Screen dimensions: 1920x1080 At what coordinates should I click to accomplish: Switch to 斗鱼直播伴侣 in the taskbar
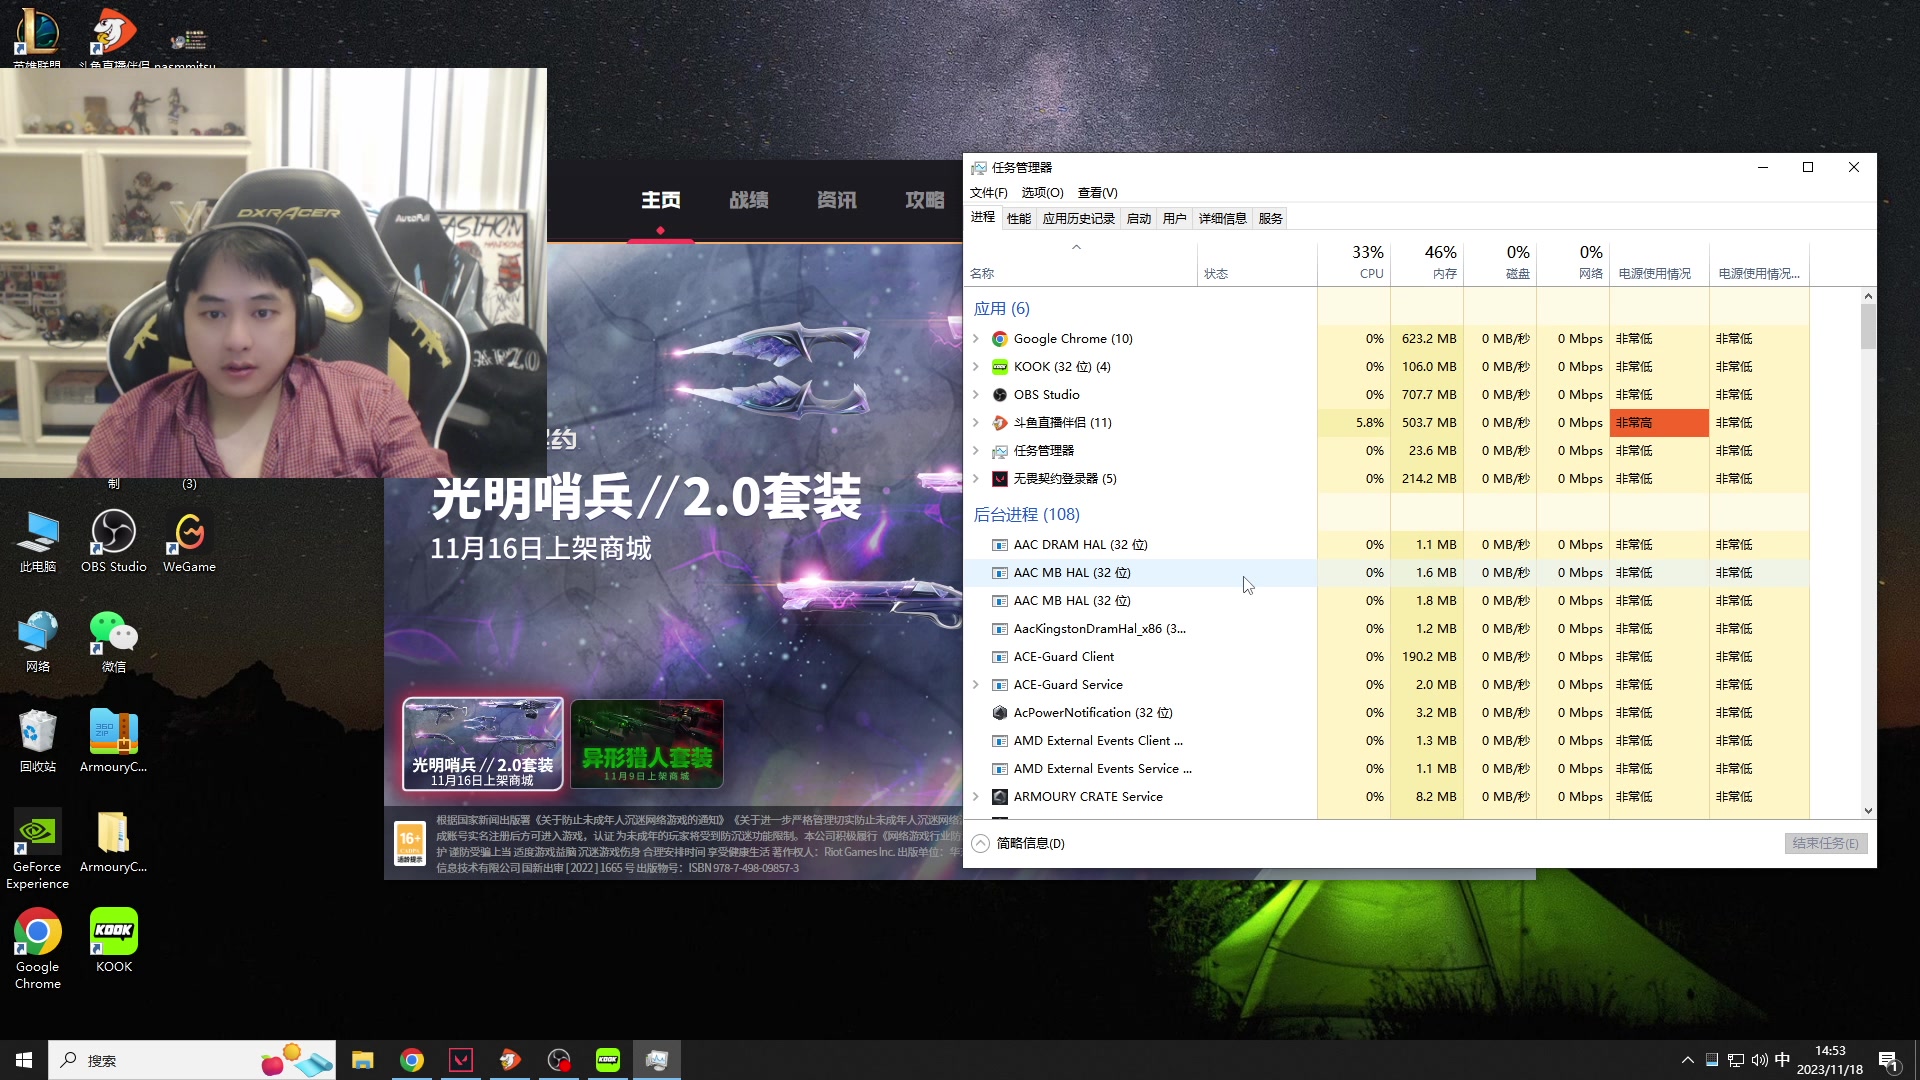[x=509, y=1060]
